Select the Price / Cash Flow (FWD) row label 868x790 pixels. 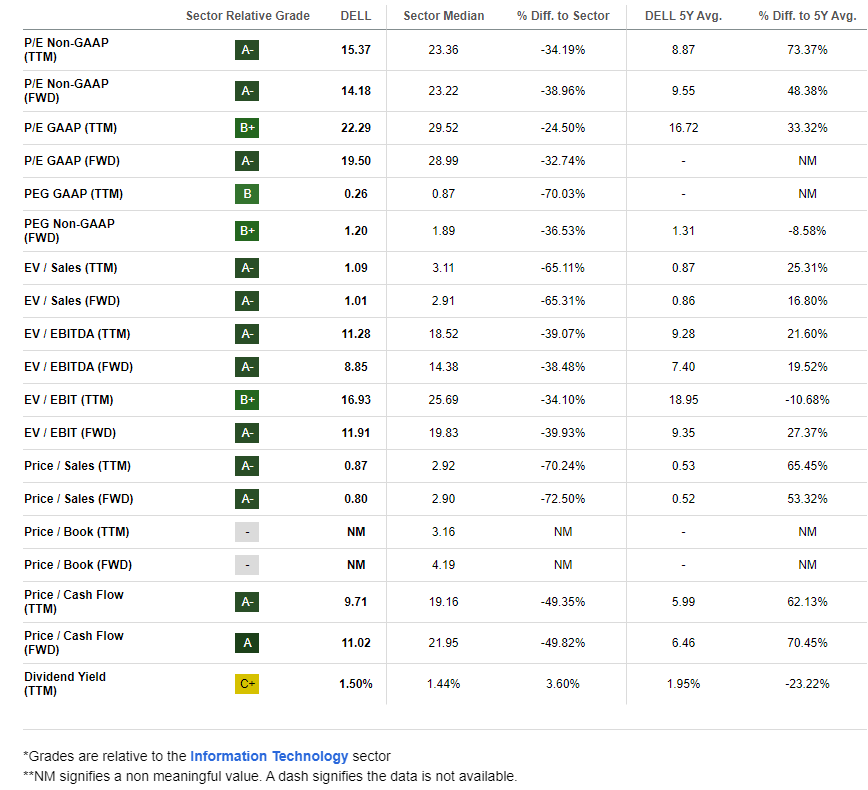(74, 643)
